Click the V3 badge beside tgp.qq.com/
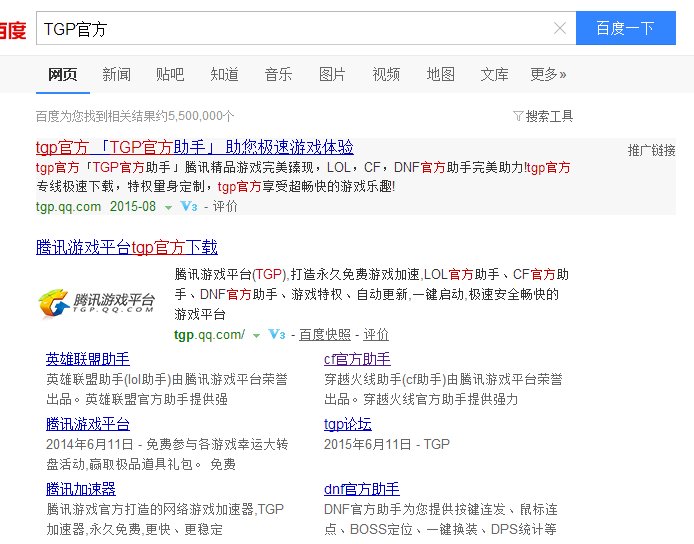Image resolution: width=694 pixels, height=544 pixels. click(277, 335)
